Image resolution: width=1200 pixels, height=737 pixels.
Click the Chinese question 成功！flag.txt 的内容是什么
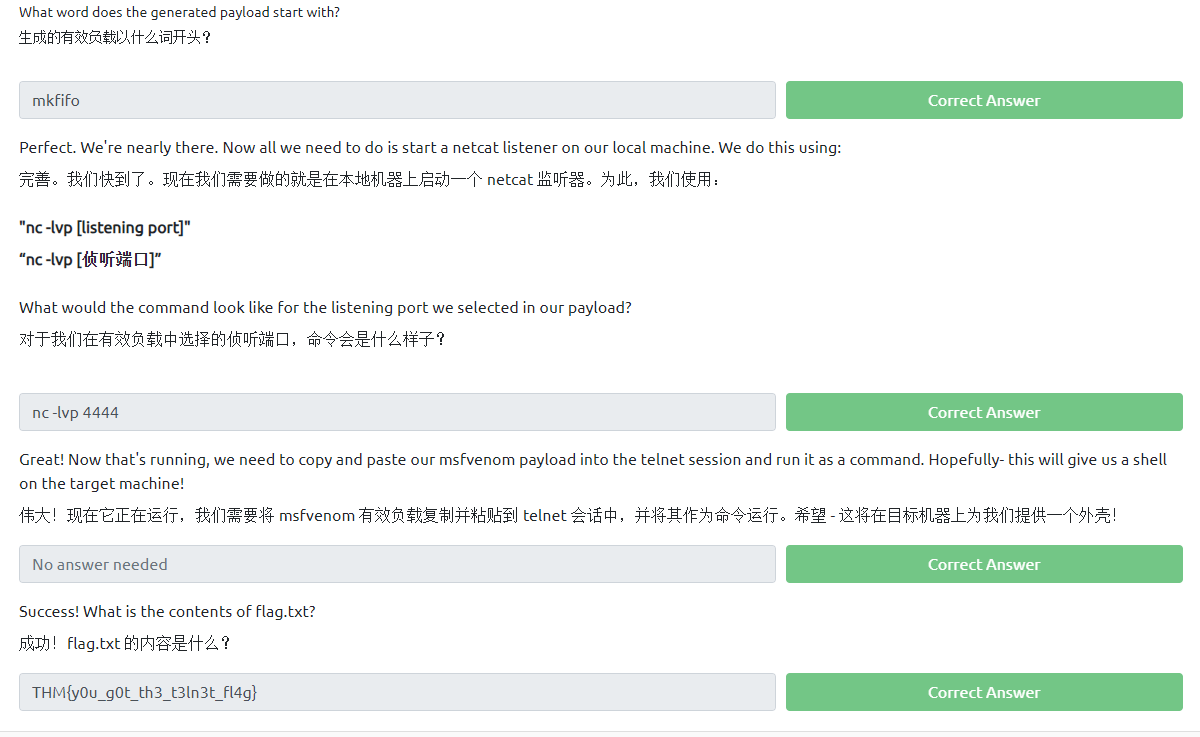point(125,644)
